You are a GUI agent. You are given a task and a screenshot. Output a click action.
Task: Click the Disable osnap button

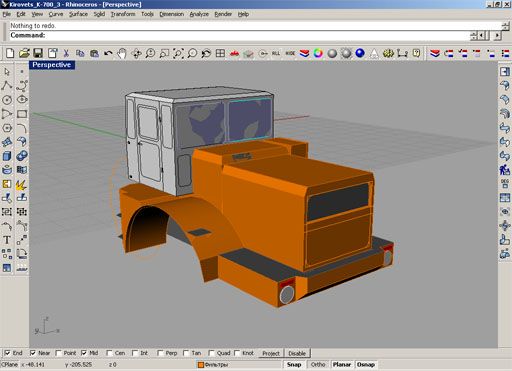[x=297, y=353]
